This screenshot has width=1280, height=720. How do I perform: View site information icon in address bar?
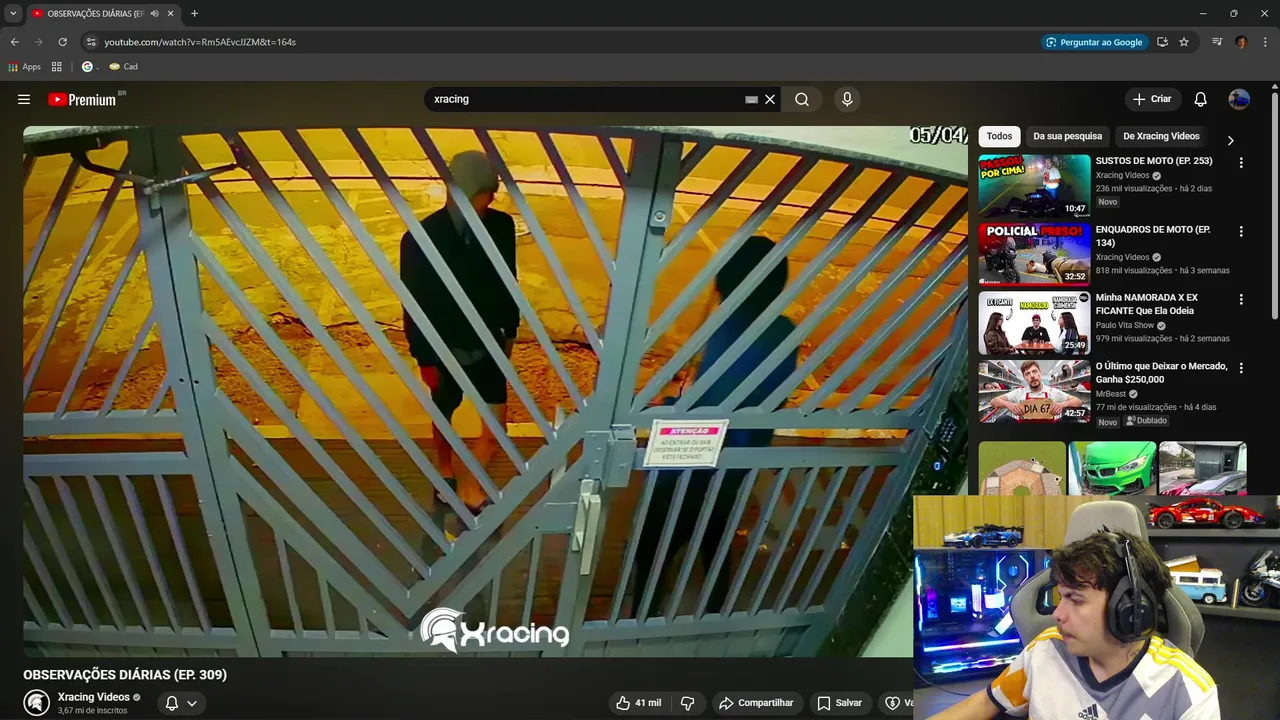tap(90, 42)
